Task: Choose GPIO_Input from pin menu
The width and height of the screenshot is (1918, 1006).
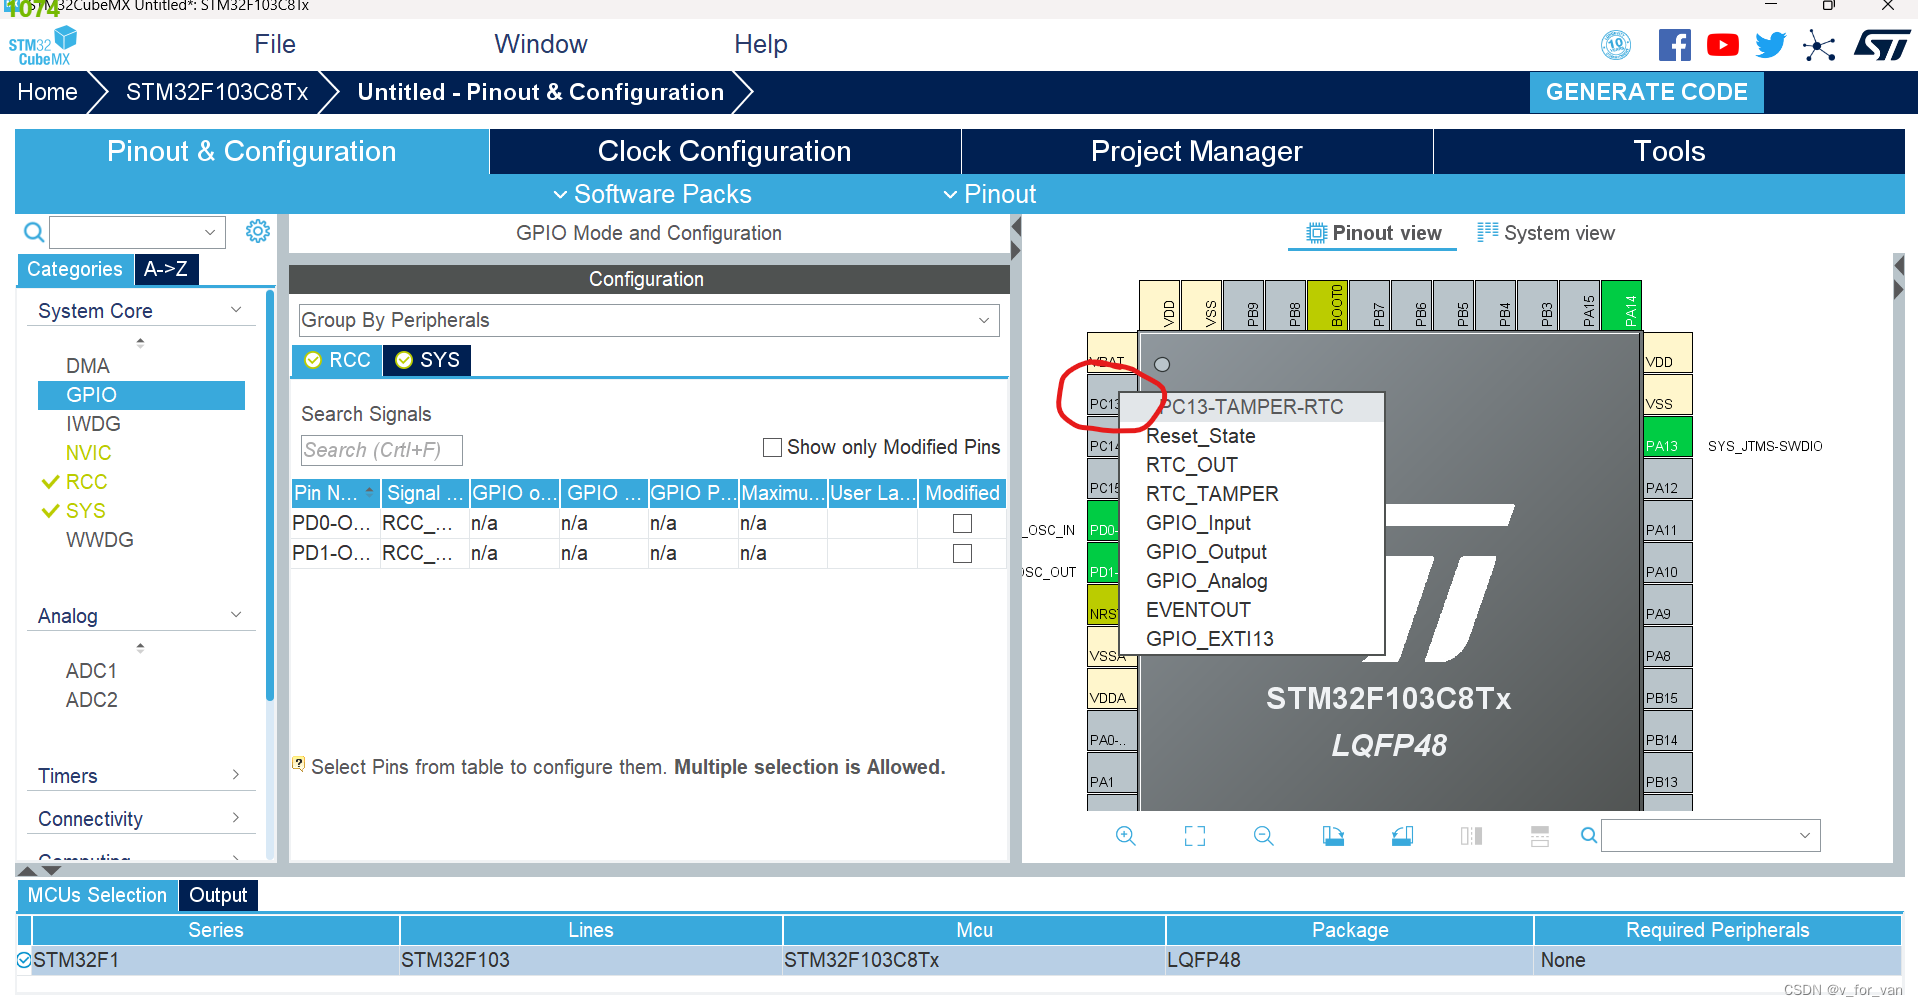Action: (x=1198, y=523)
